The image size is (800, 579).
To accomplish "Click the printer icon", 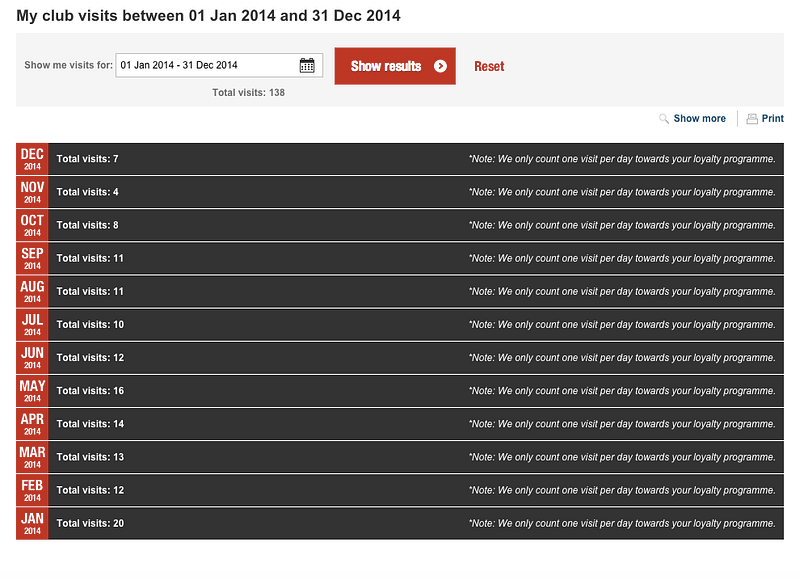I will click(752, 119).
